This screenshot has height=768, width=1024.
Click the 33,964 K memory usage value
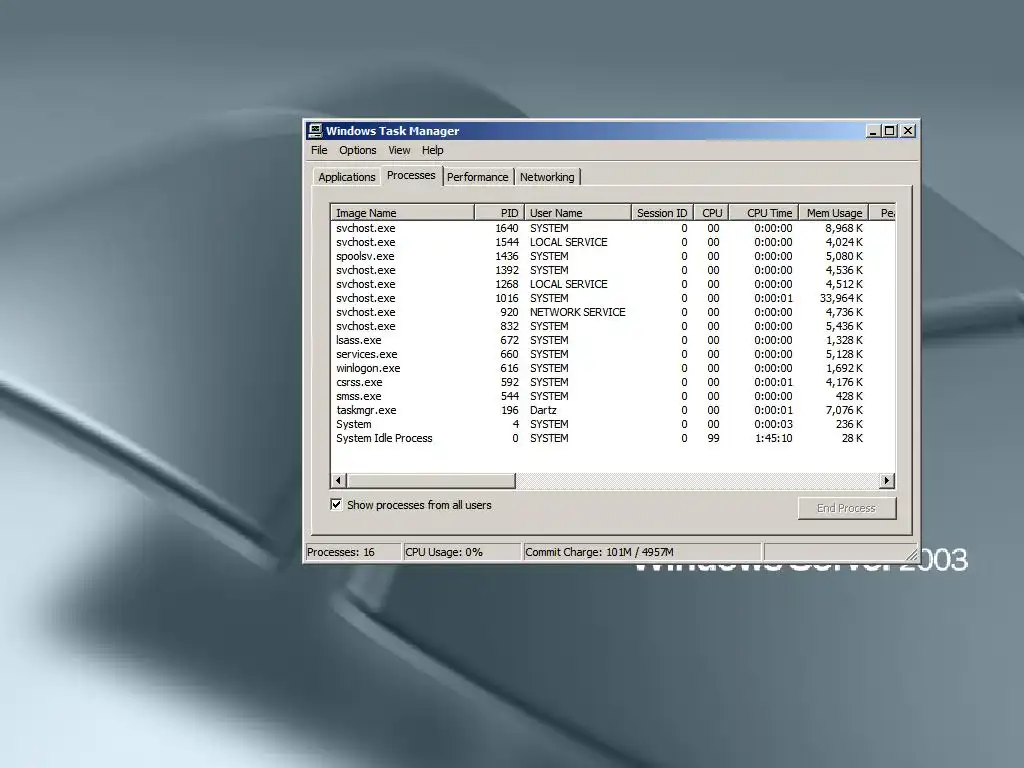tap(841, 298)
